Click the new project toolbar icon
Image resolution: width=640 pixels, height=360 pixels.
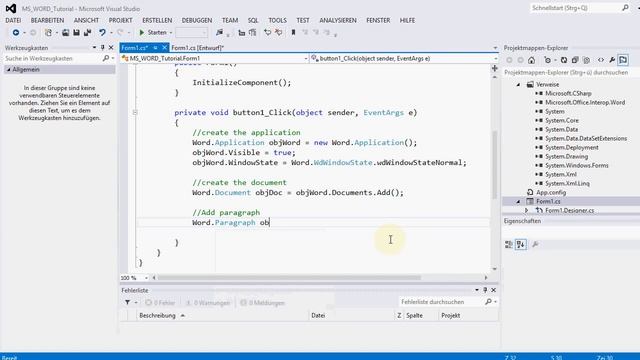click(x=48, y=32)
